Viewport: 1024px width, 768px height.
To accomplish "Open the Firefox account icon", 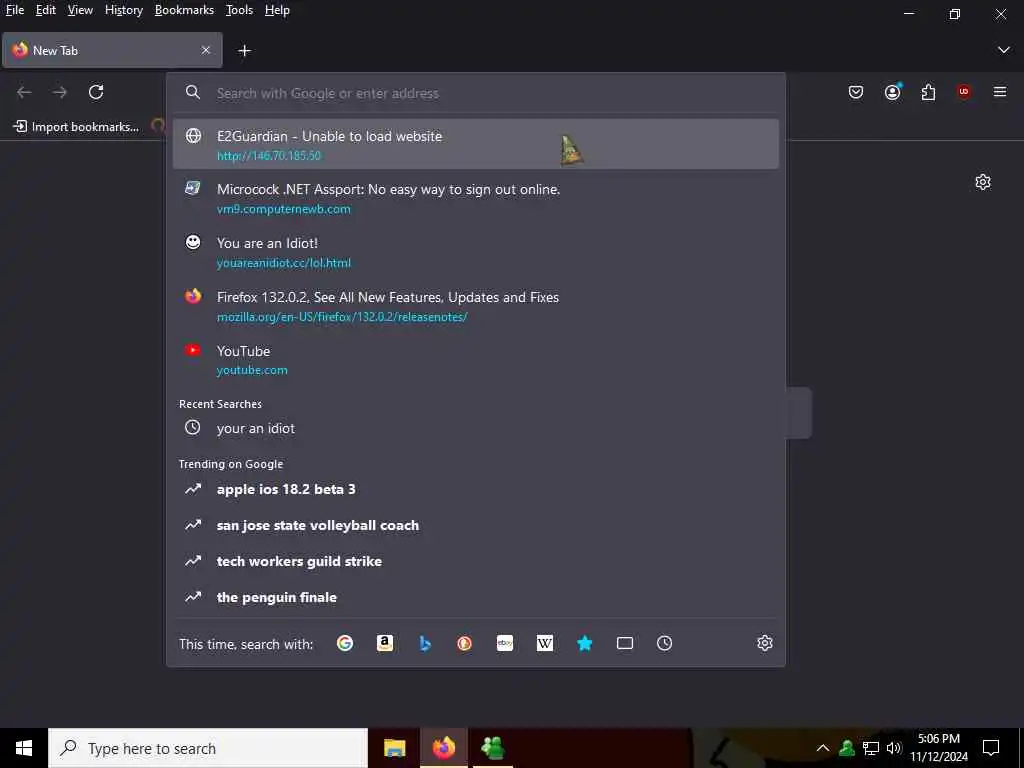I will click(892, 92).
